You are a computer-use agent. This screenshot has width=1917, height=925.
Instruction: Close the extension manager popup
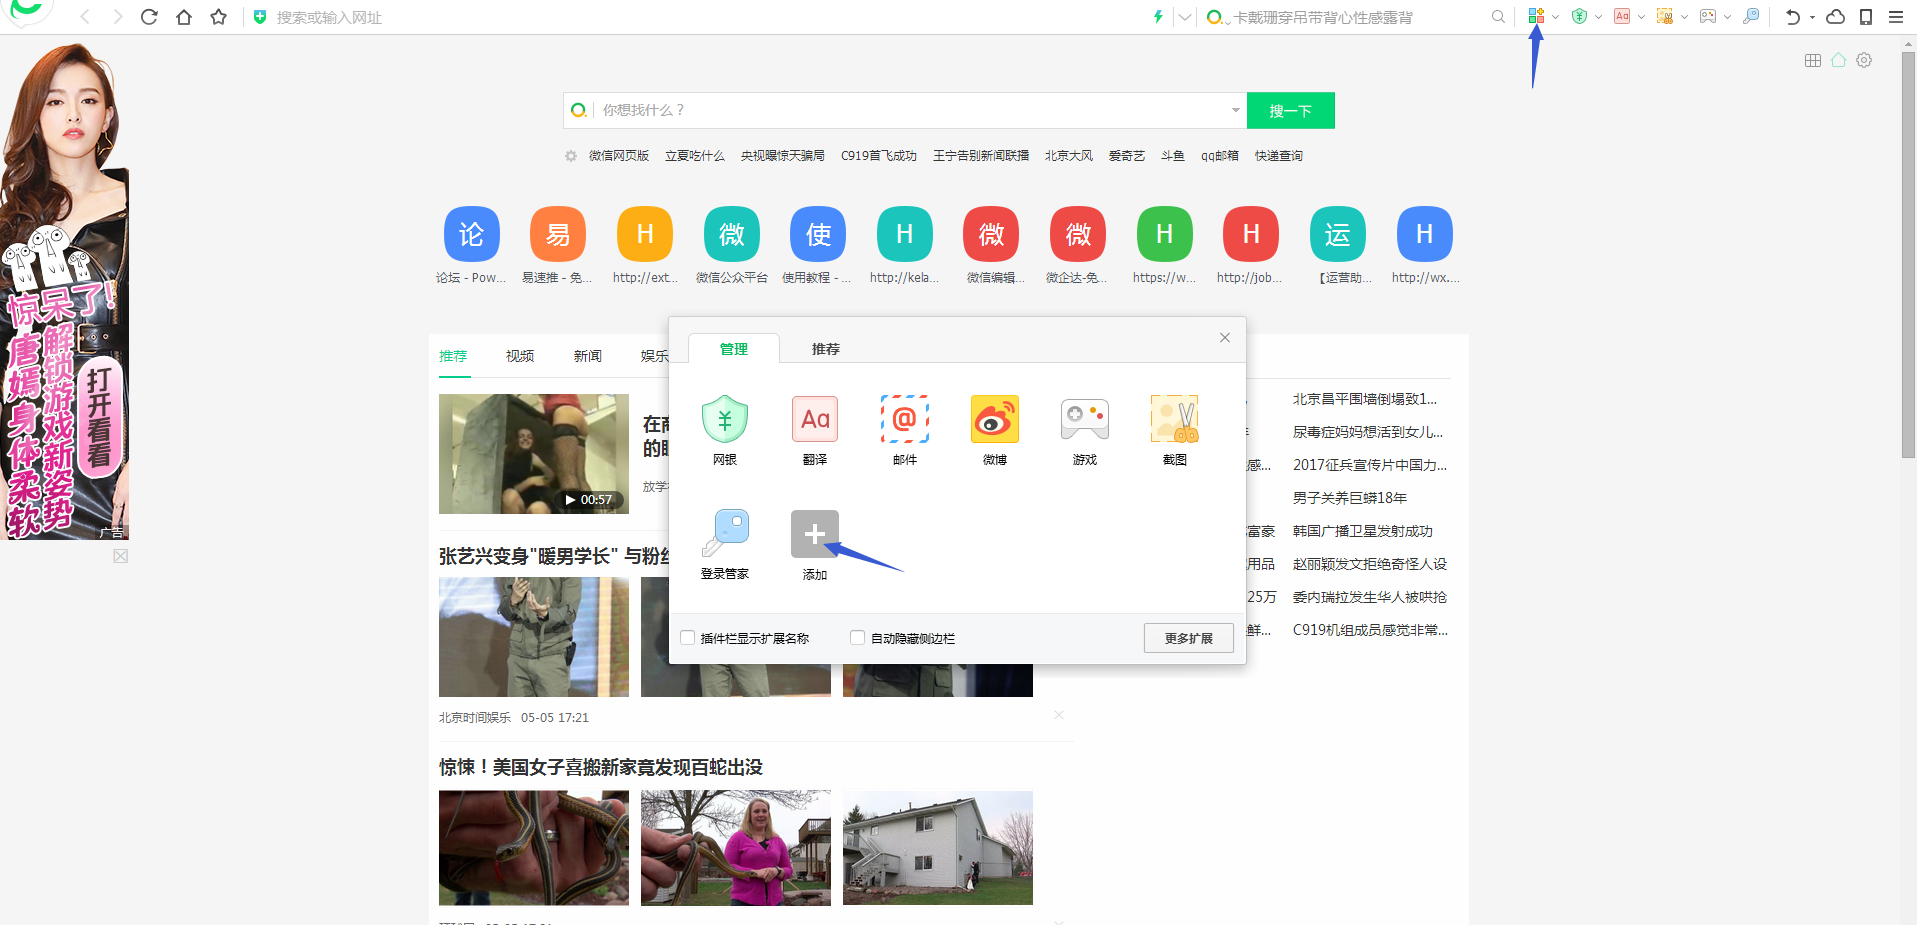point(1225,338)
